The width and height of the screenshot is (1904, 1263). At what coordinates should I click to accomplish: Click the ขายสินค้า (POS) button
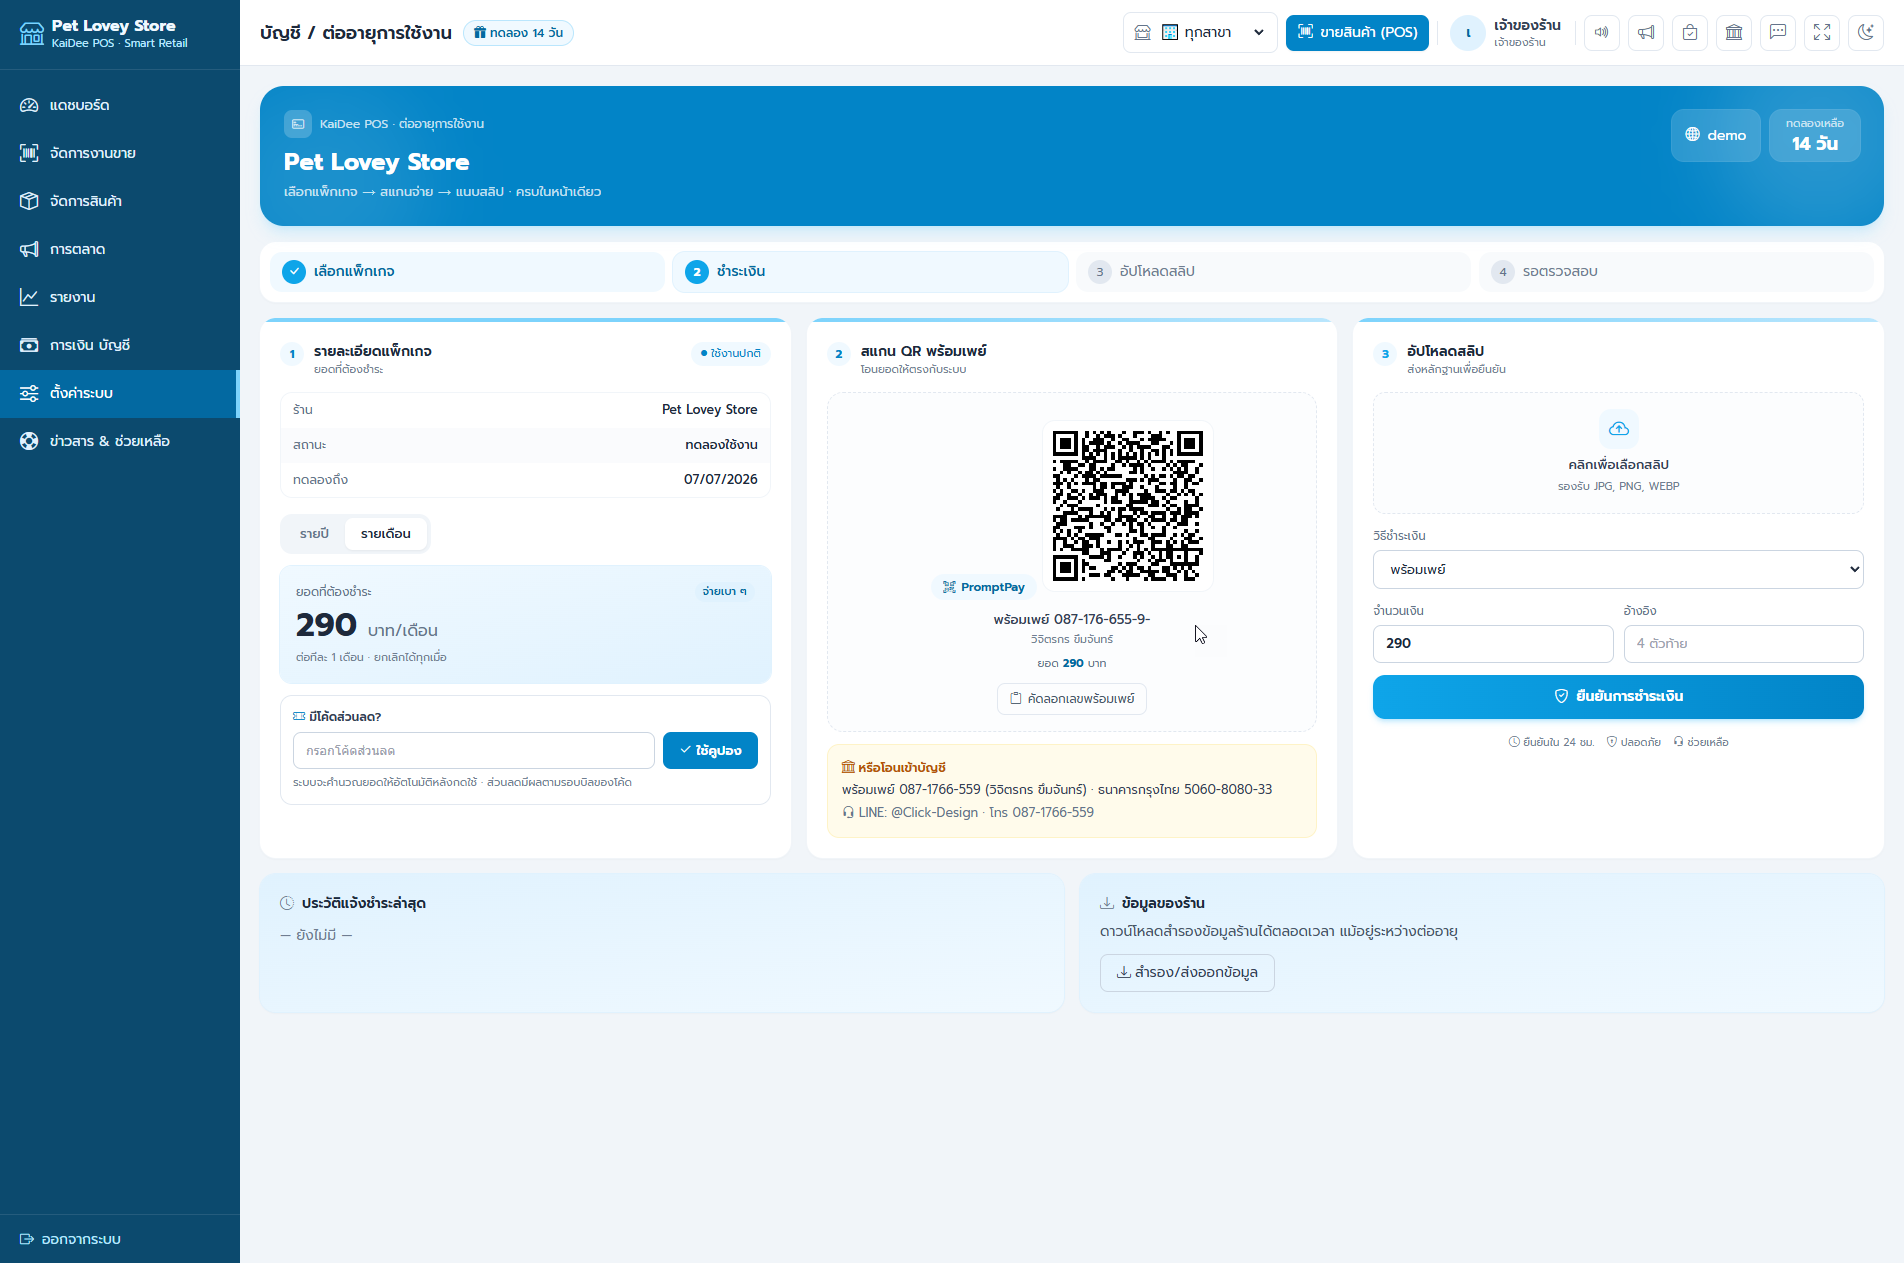1357,33
